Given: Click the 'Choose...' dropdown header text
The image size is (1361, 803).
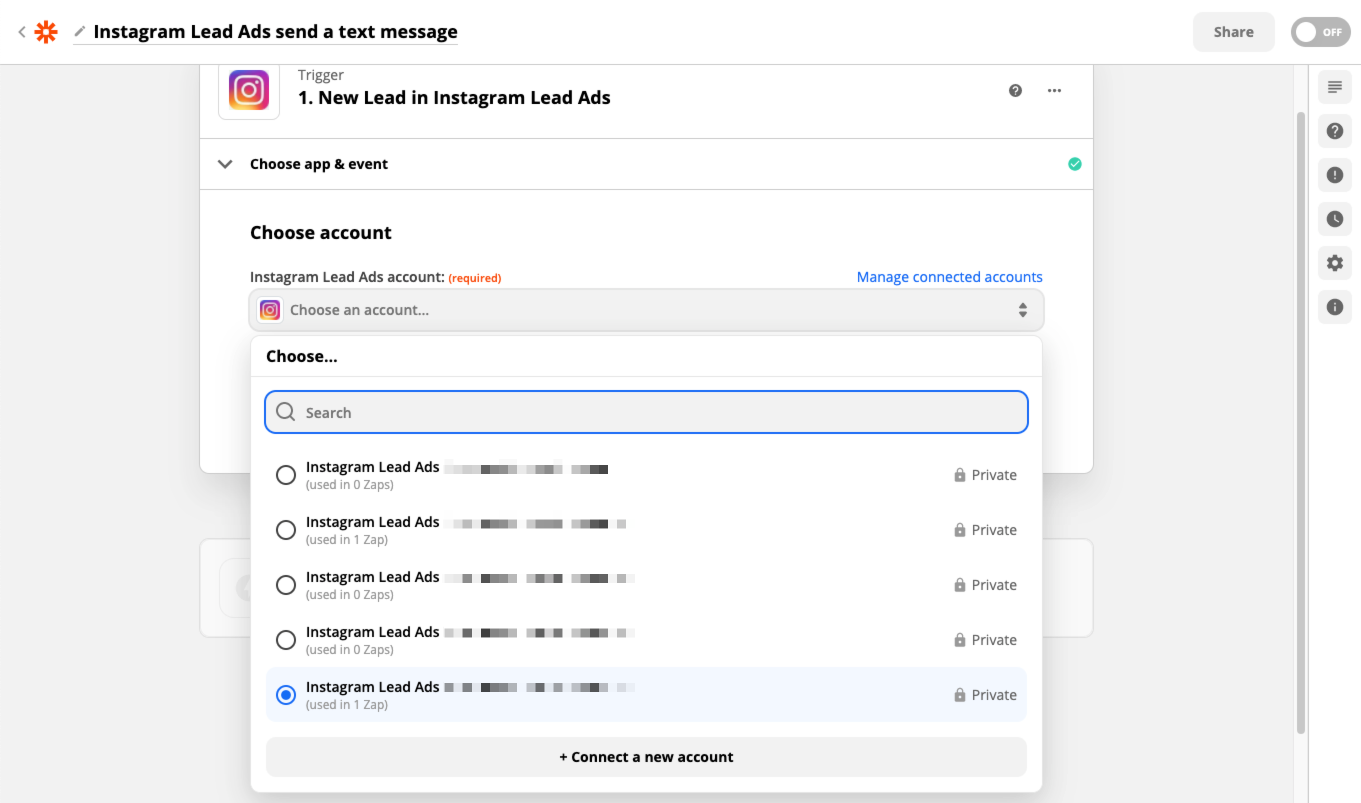Looking at the screenshot, I should pyautogui.click(x=302, y=356).
